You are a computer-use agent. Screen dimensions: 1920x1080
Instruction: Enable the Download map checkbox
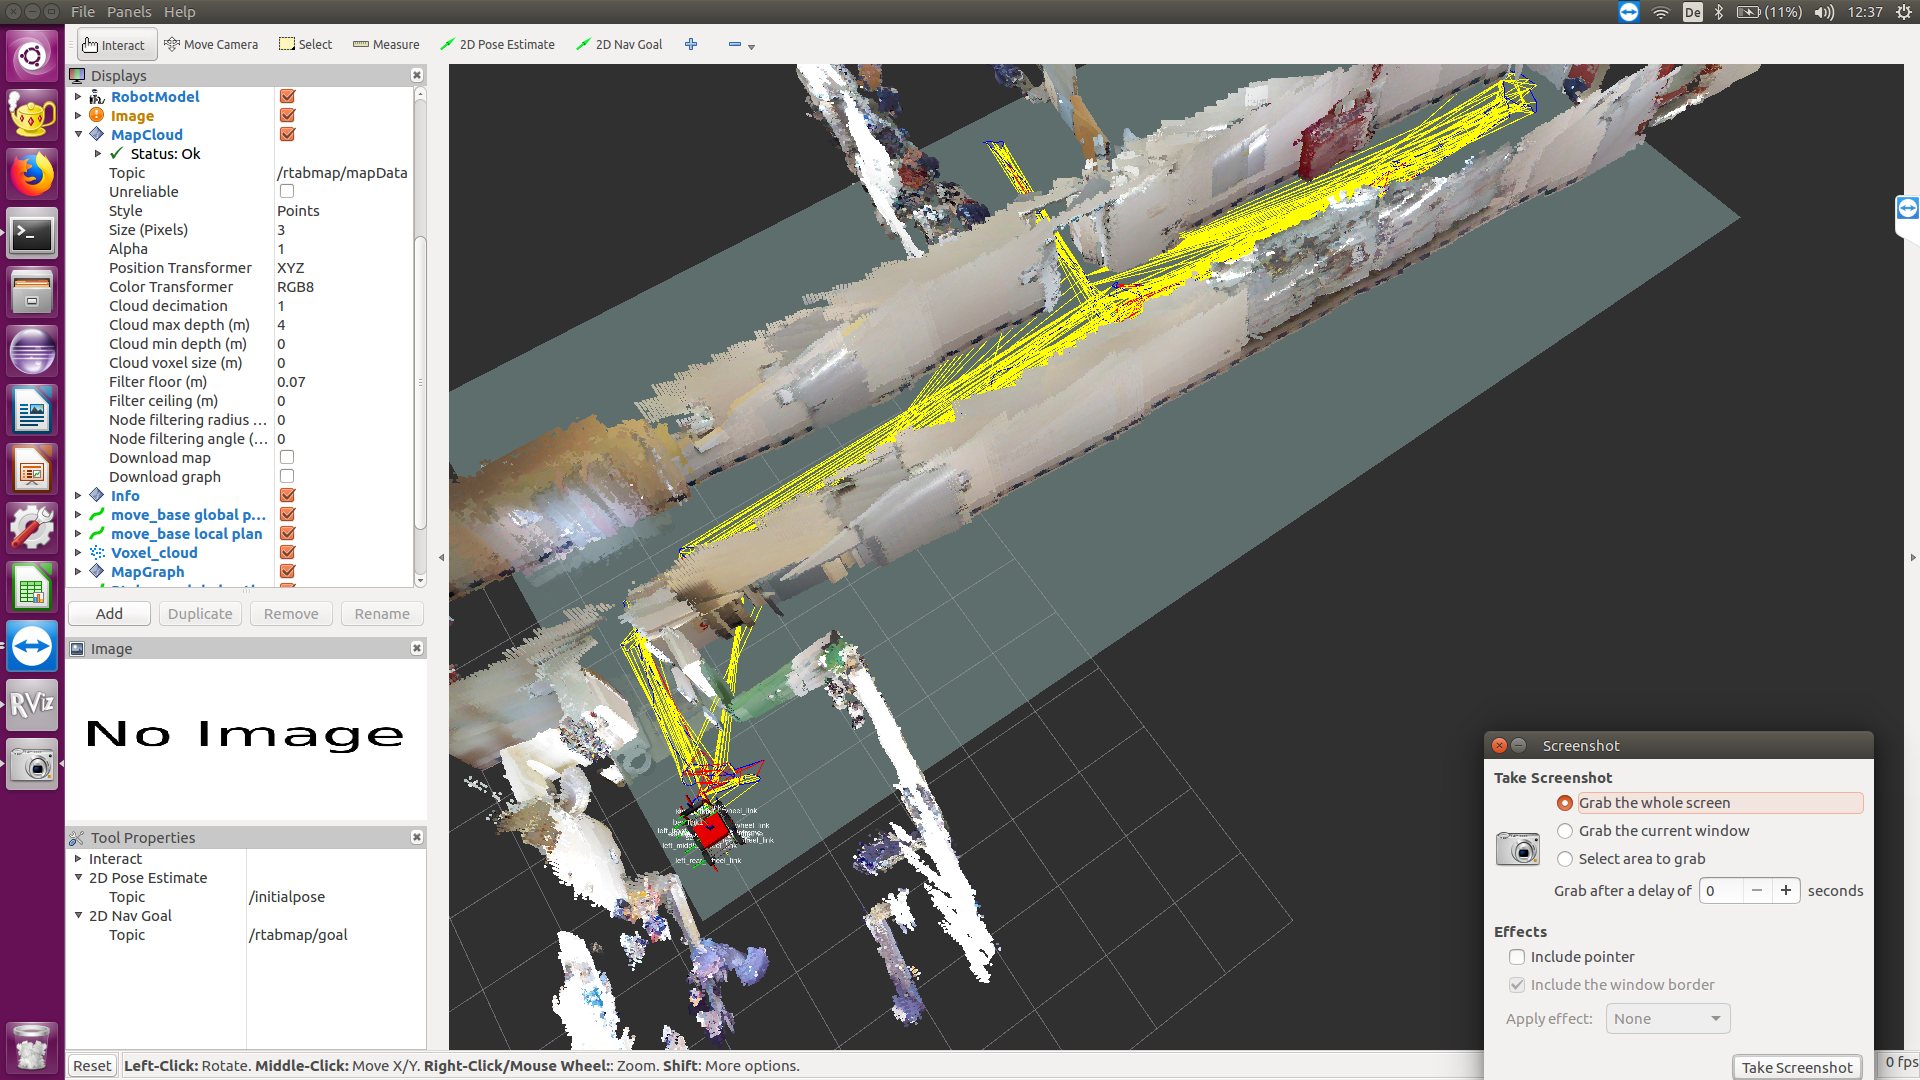pyautogui.click(x=287, y=458)
